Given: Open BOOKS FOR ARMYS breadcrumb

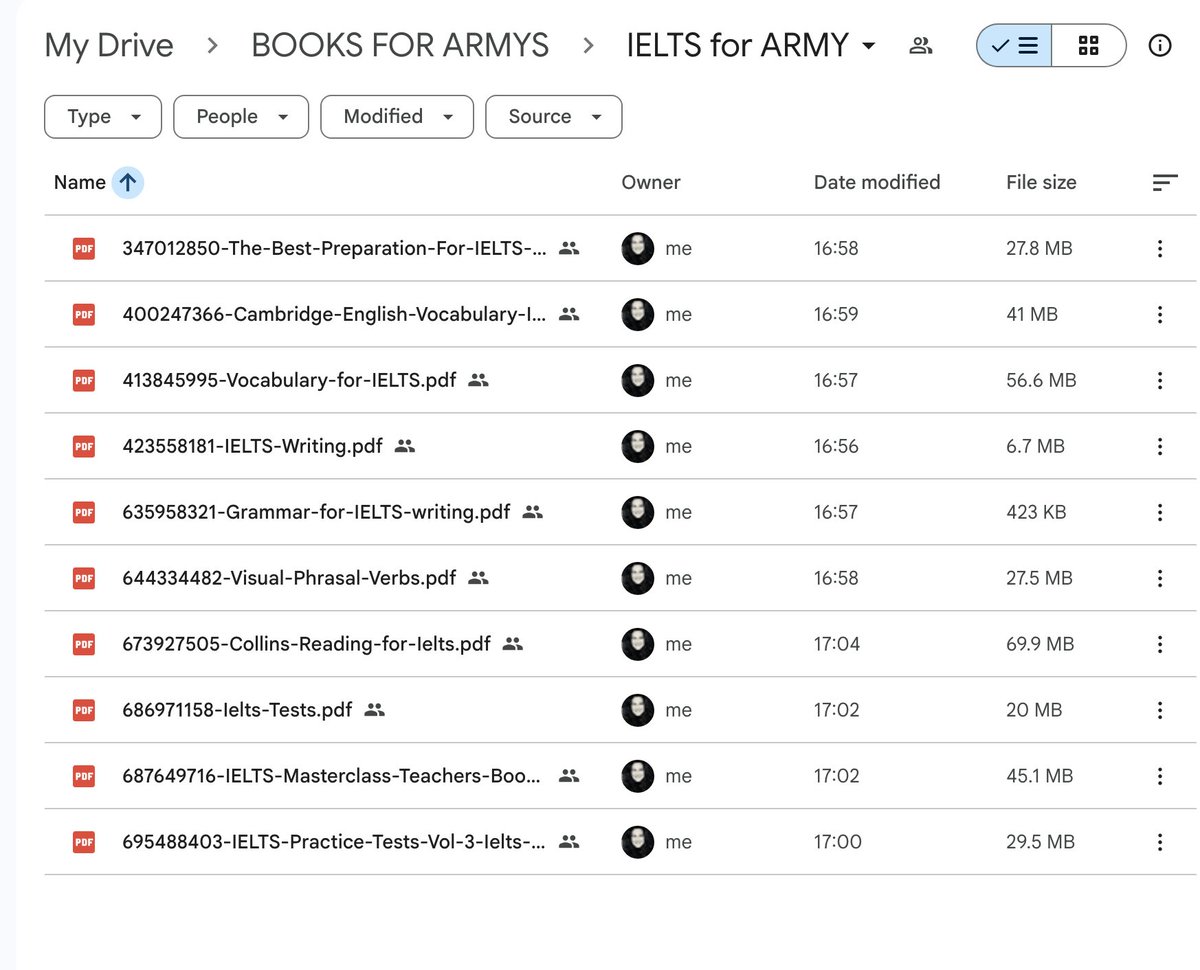Looking at the screenshot, I should point(399,45).
